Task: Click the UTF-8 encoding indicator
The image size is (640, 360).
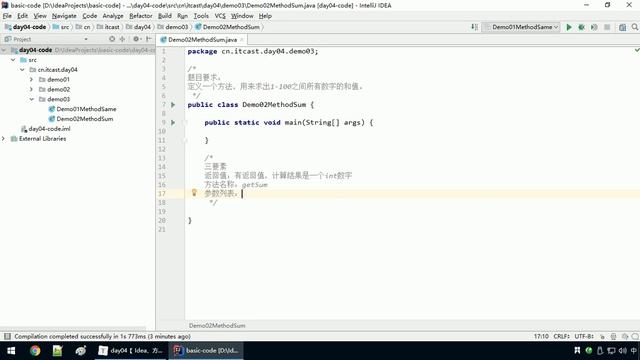Action: [584, 336]
